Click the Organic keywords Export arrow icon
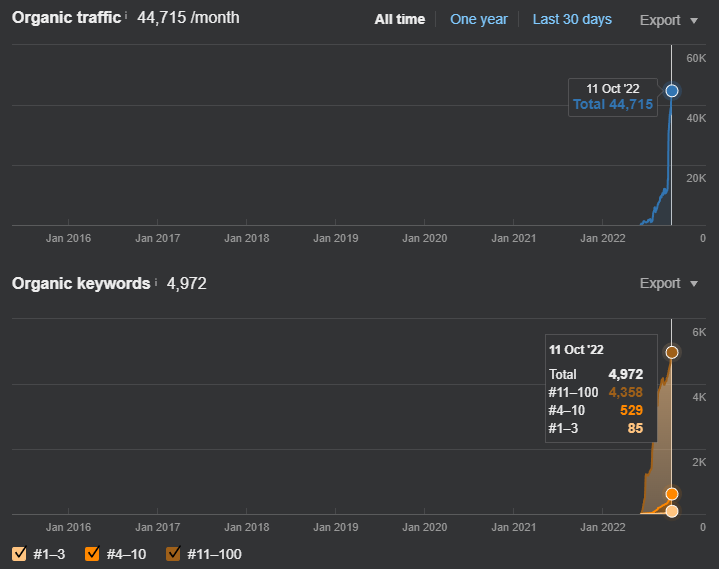The width and height of the screenshot is (719, 569). 694,284
